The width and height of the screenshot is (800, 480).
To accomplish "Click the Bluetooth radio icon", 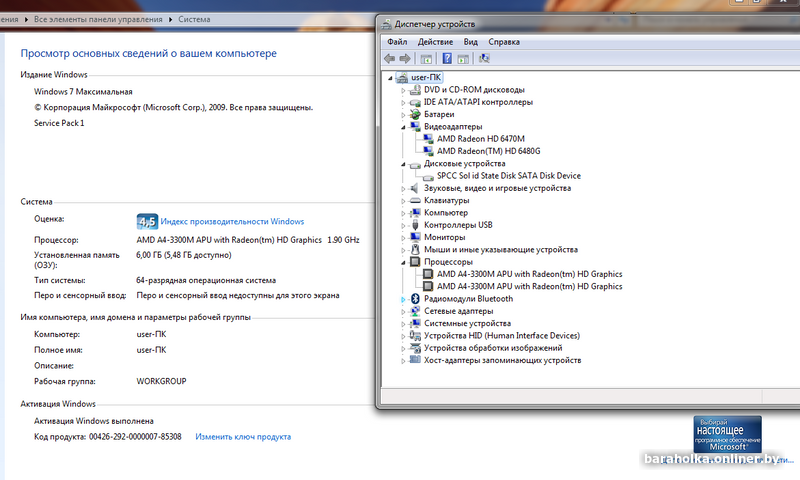I will pos(415,299).
